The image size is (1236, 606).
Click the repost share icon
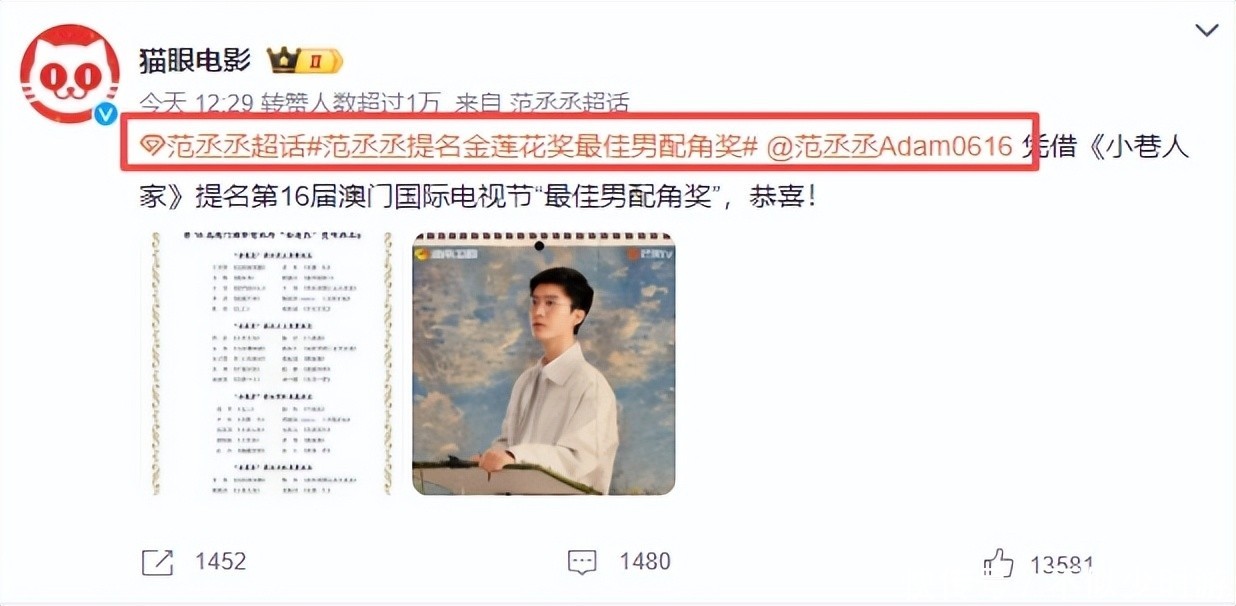[157, 562]
